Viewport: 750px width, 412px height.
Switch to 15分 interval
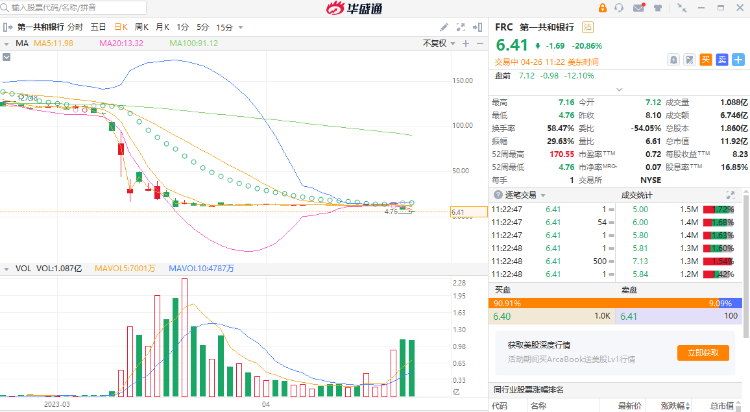point(224,27)
